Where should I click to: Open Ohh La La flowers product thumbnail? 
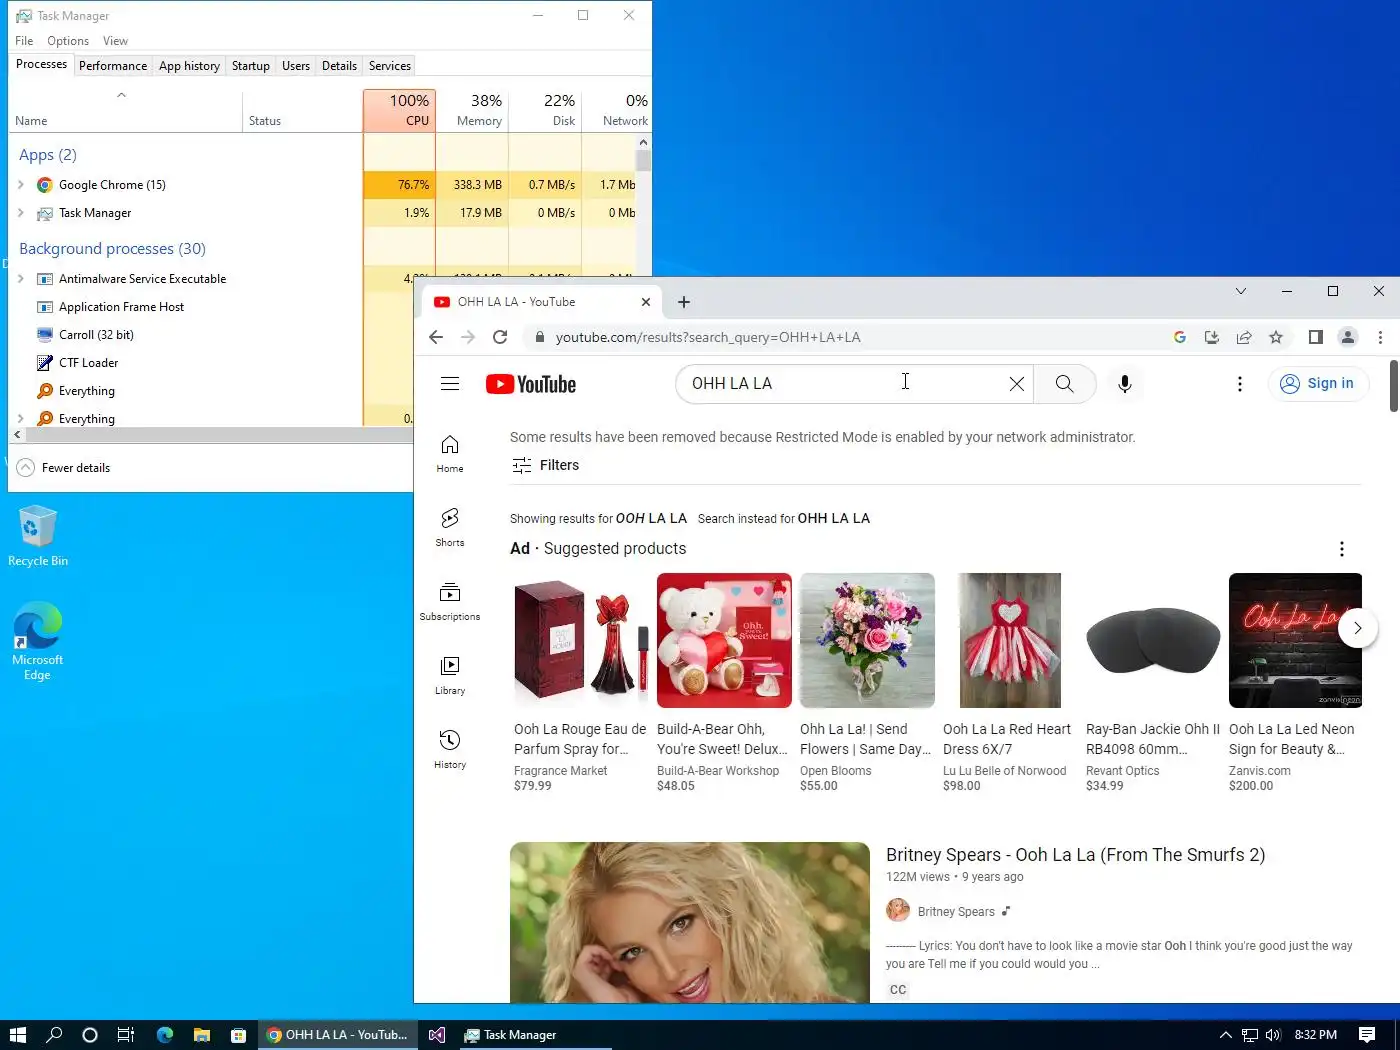click(x=867, y=640)
